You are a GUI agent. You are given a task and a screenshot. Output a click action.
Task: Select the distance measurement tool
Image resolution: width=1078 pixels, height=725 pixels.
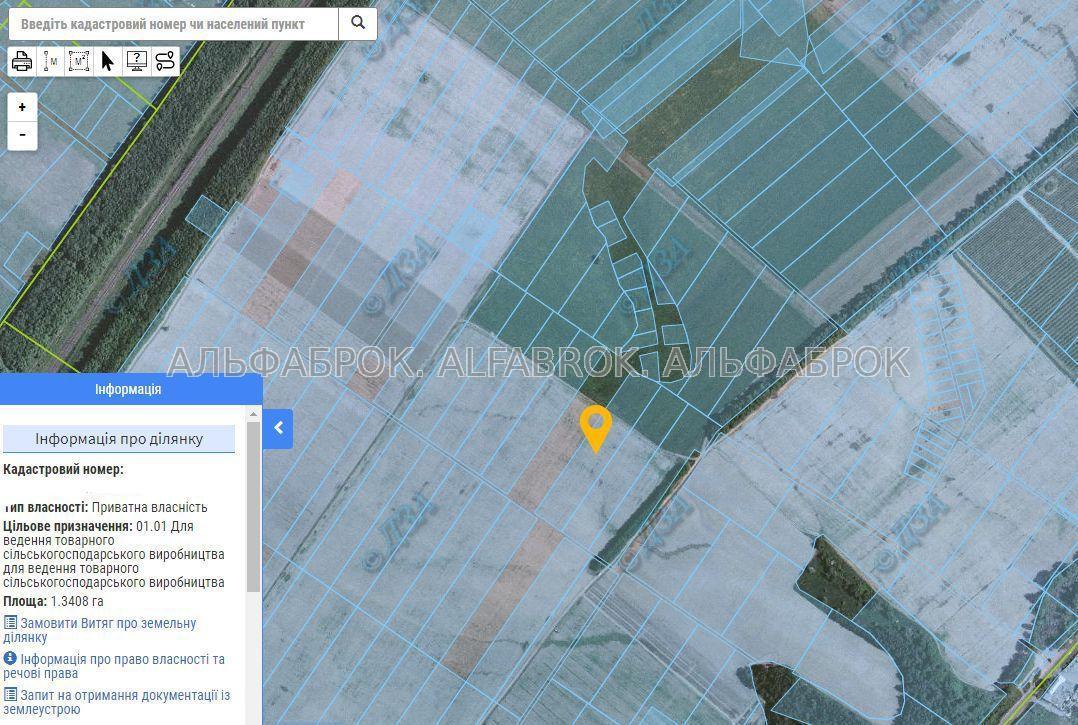tap(51, 61)
